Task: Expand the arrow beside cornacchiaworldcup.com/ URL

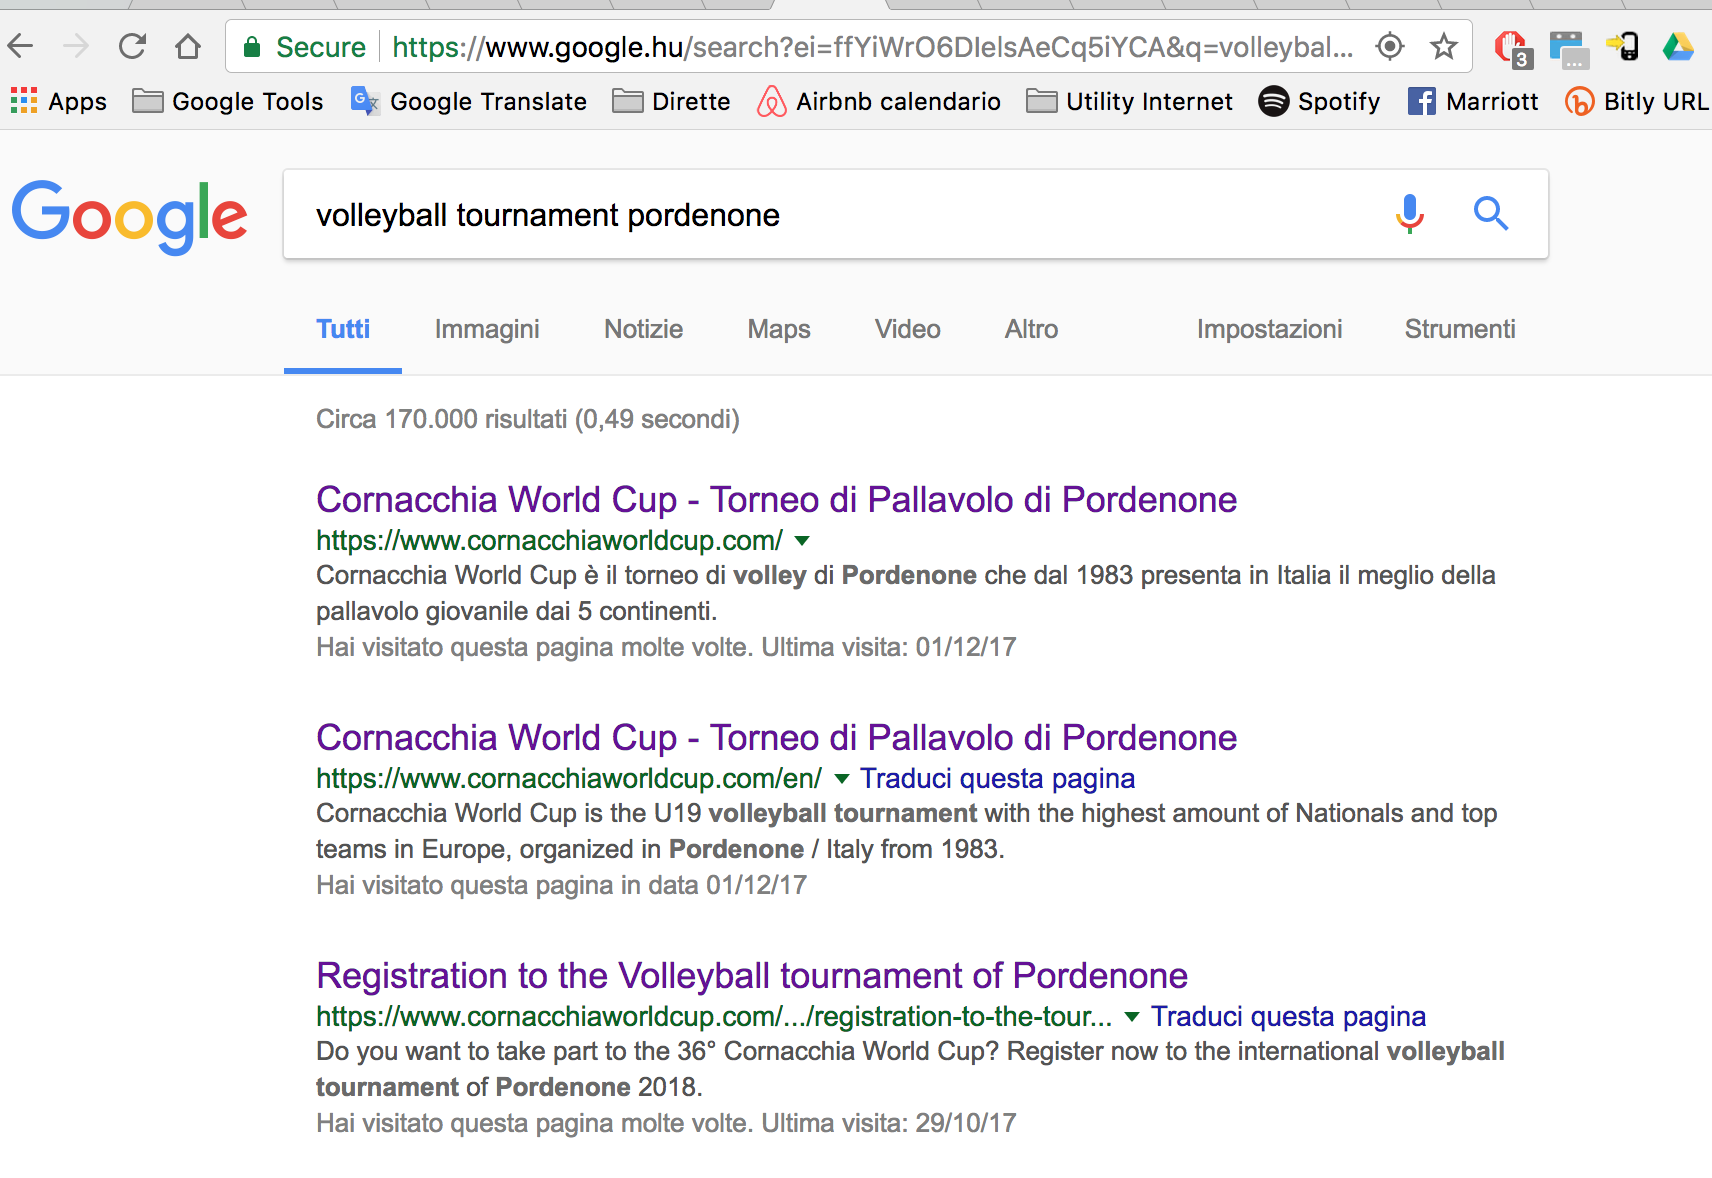Action: 802,541
